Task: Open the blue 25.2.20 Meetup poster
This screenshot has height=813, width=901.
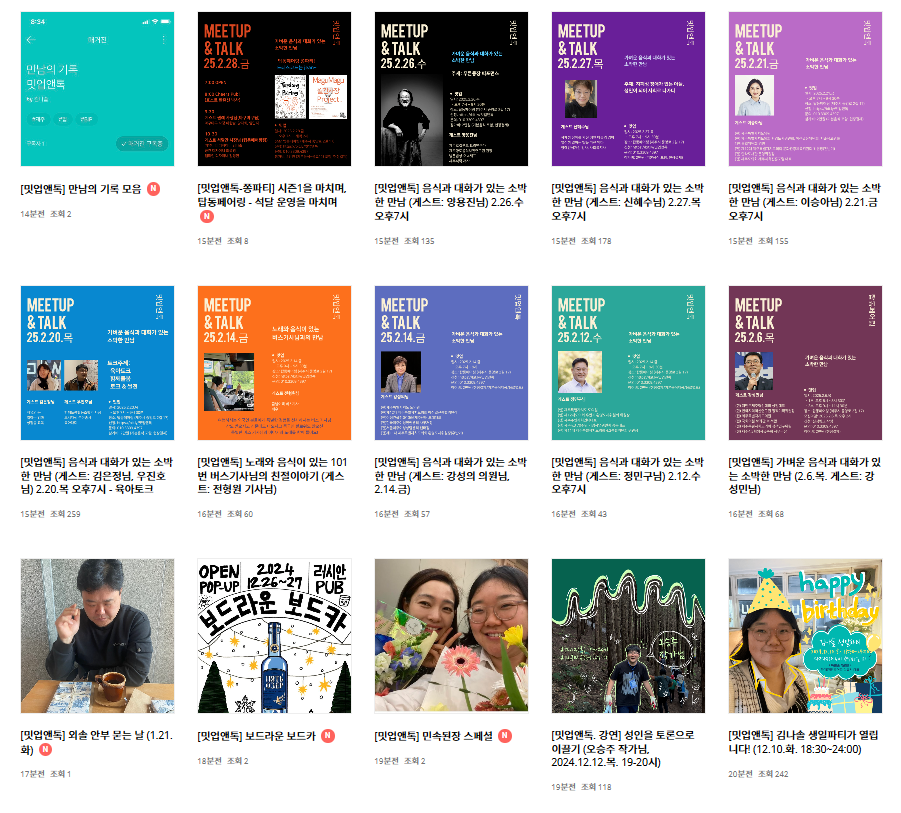Action: click(98, 363)
